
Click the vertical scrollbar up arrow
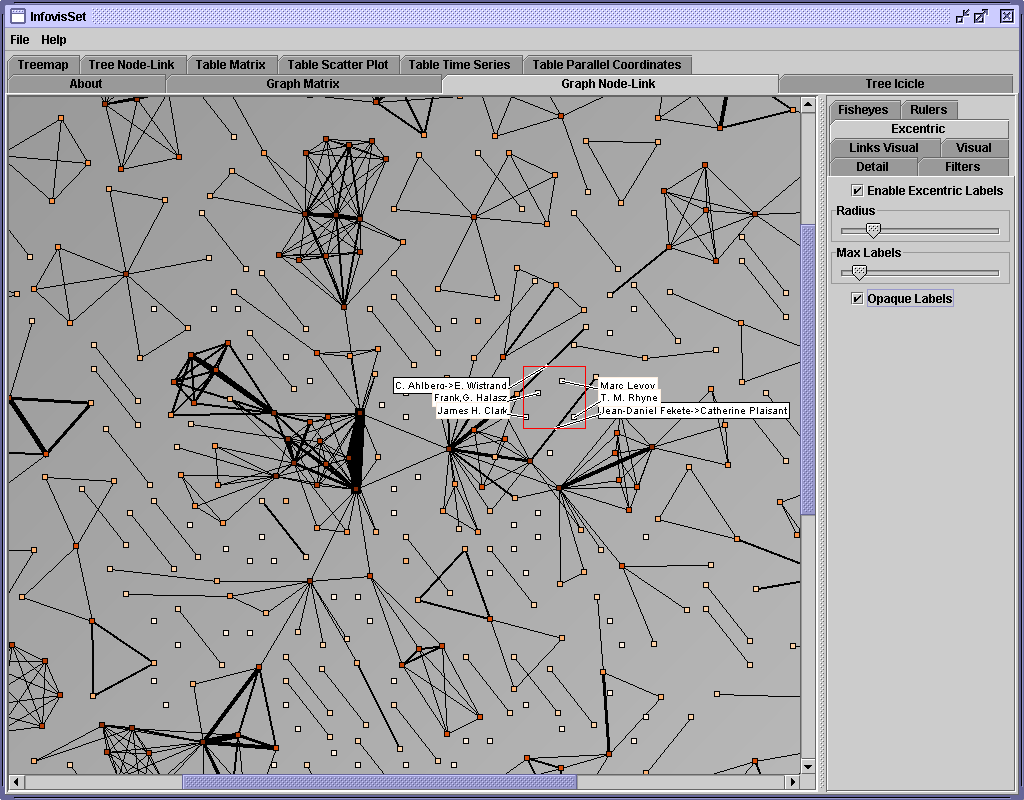pos(808,104)
